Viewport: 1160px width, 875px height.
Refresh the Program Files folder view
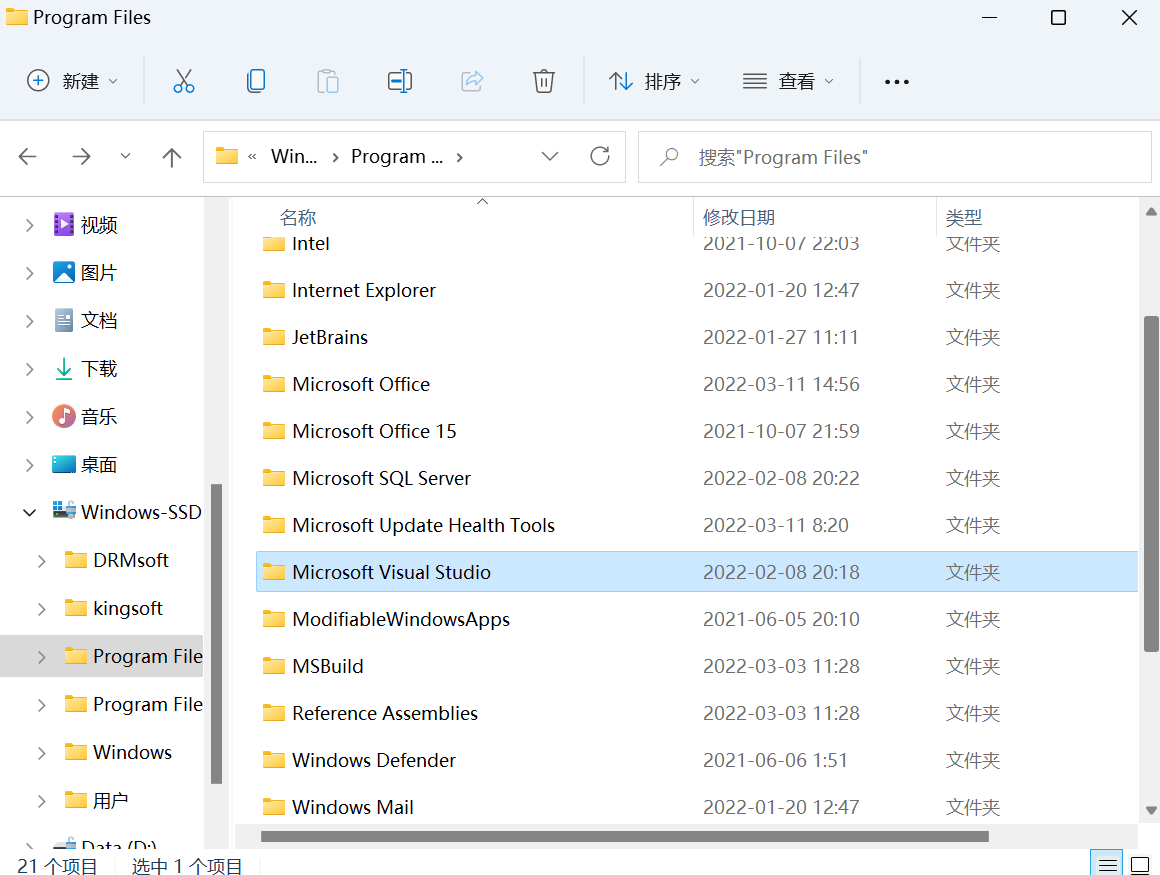[600, 156]
